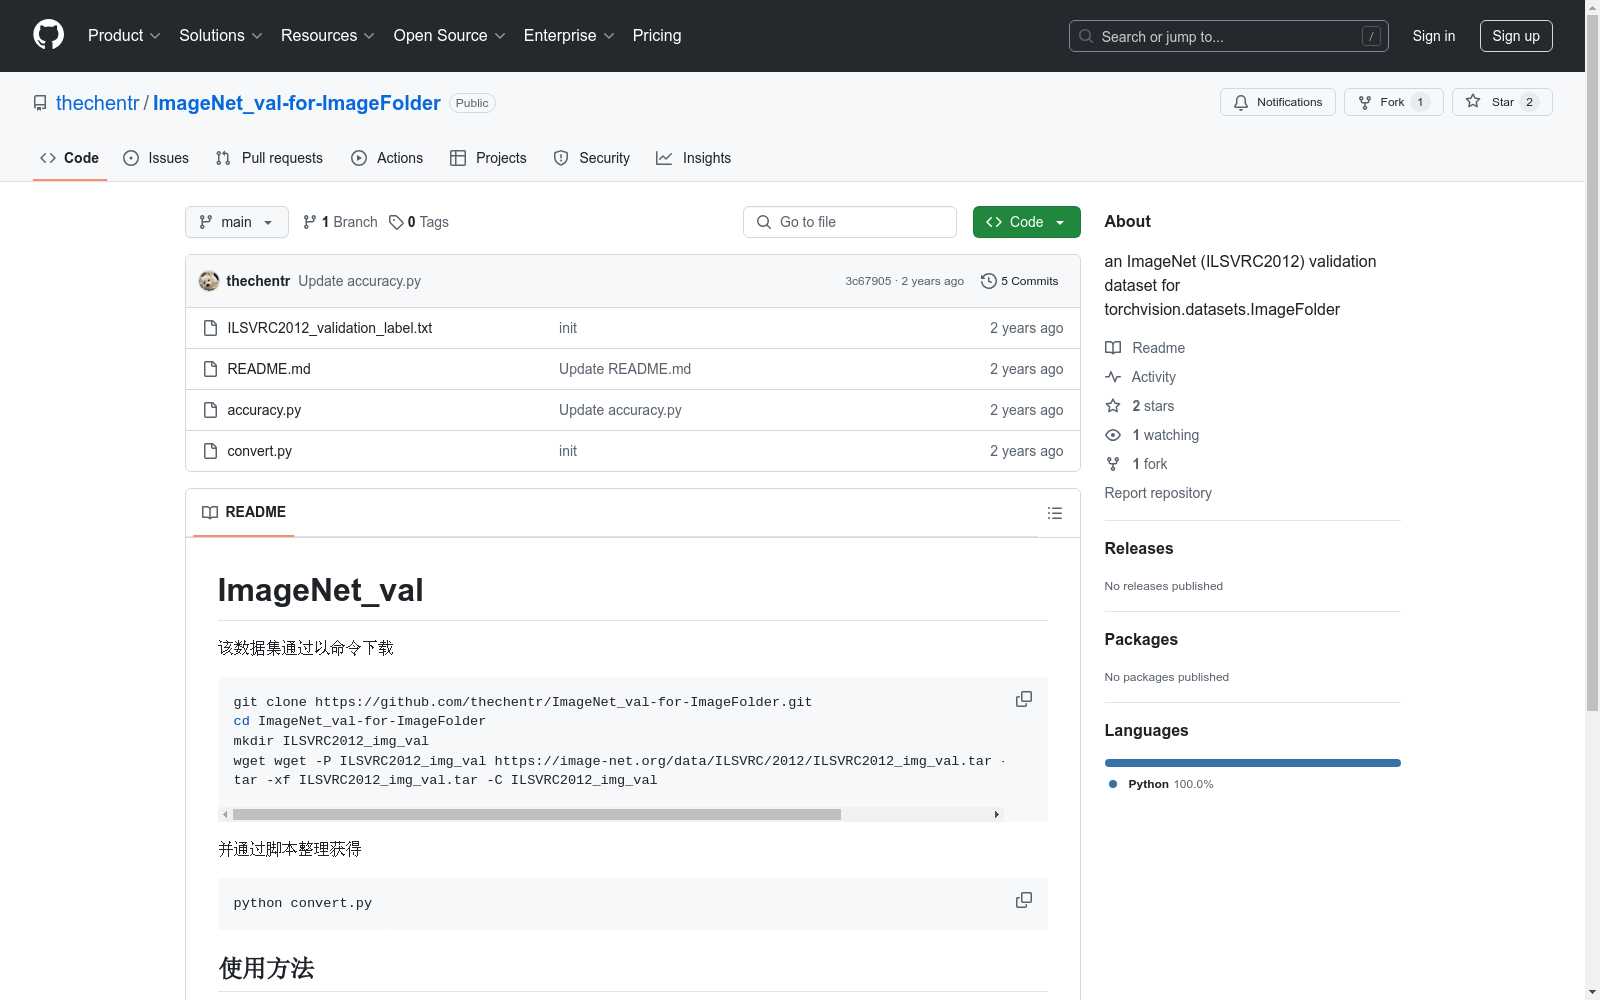Open thechentr avatar image

(x=209, y=281)
